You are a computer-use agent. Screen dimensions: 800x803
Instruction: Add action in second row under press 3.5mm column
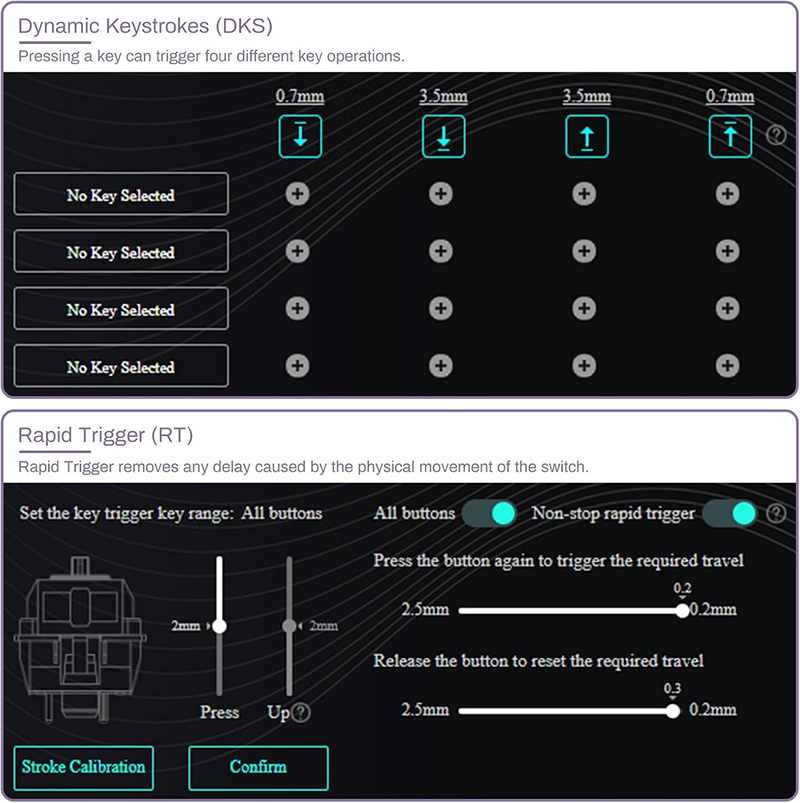click(441, 251)
